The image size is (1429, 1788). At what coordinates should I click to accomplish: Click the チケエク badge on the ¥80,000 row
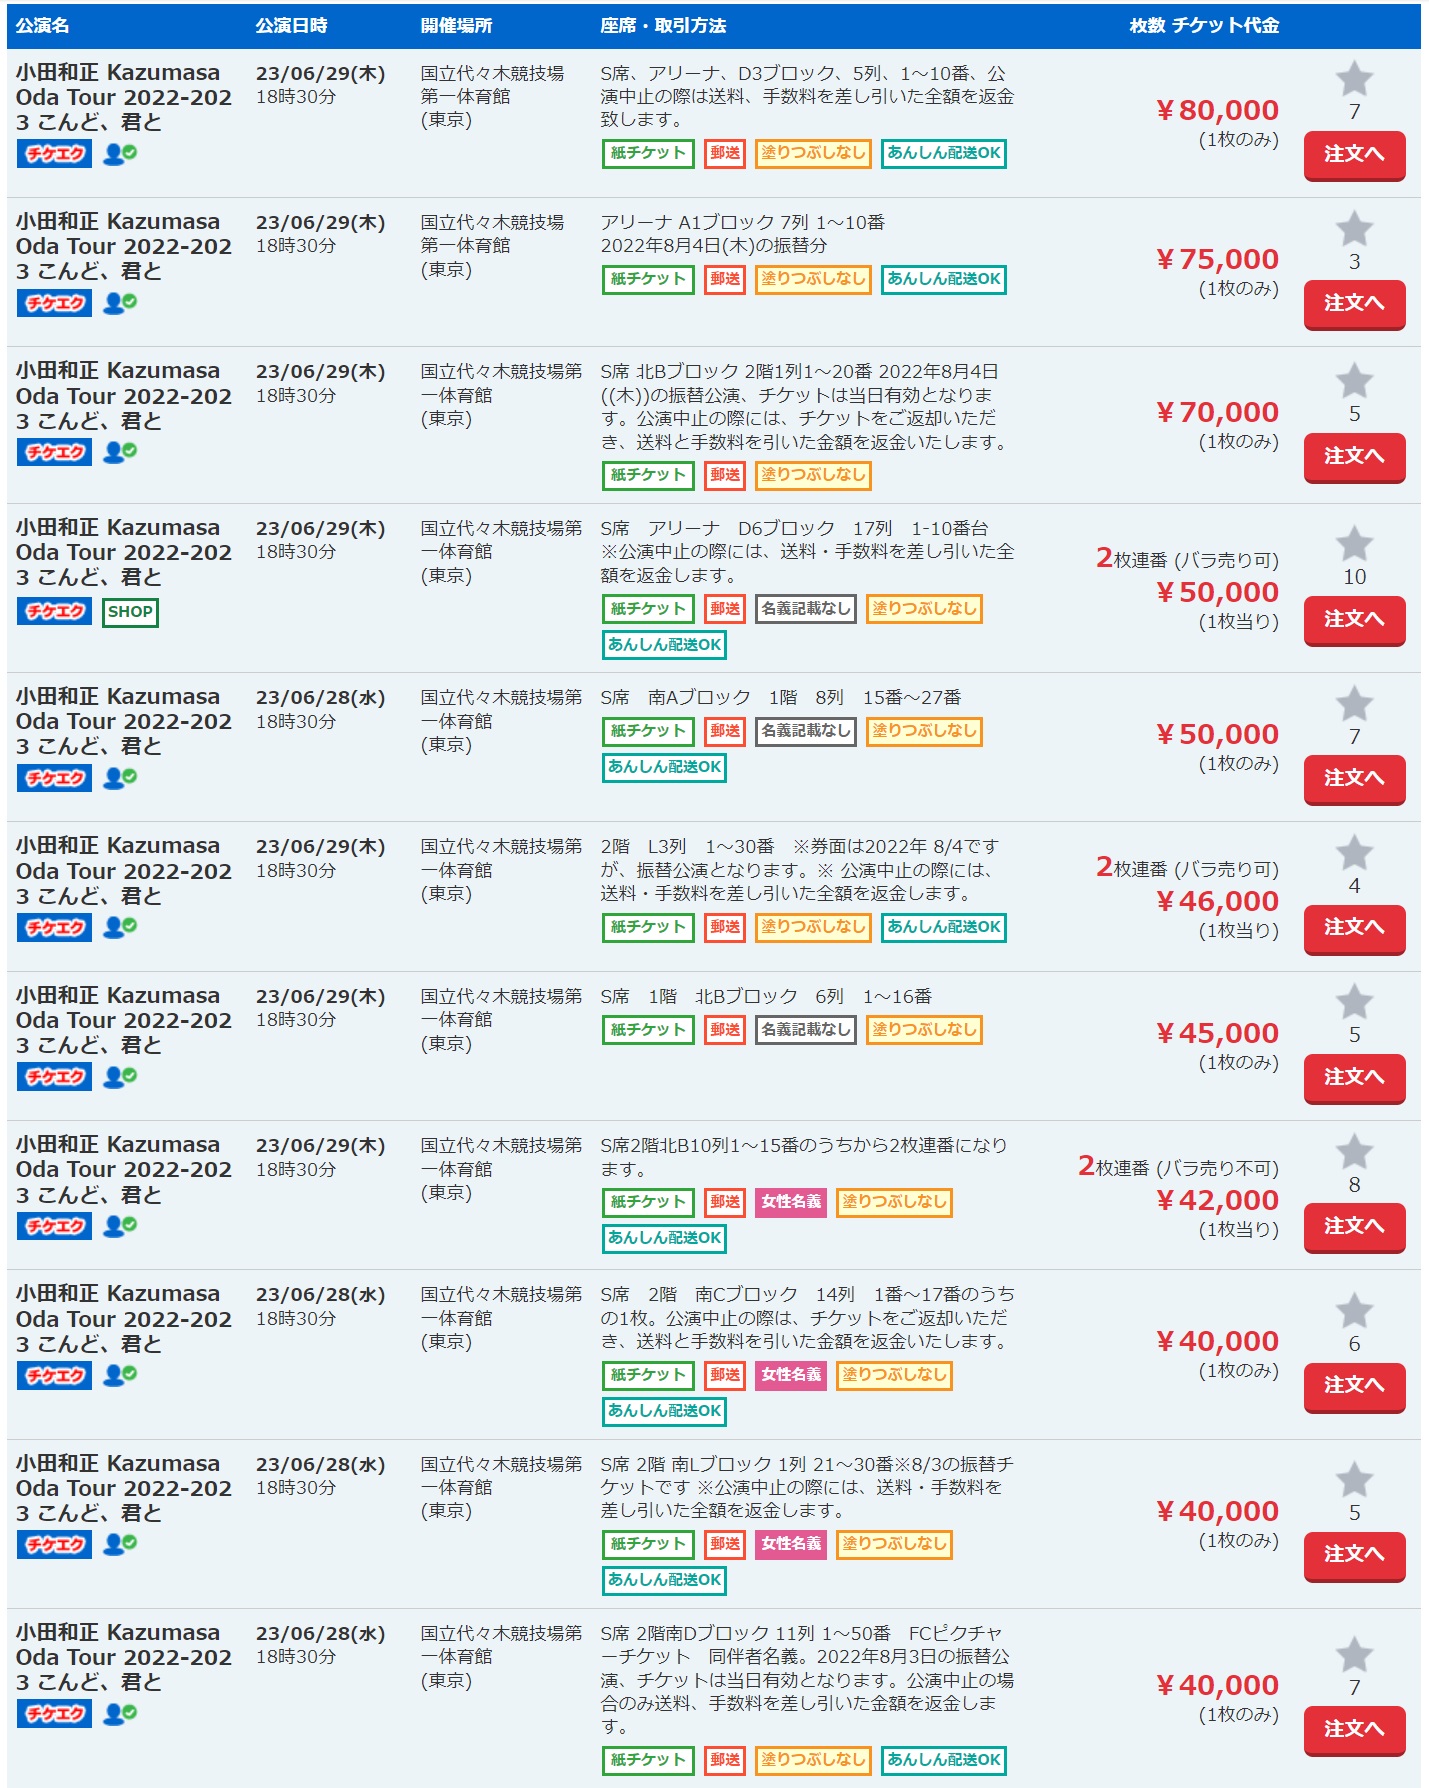tap(54, 154)
